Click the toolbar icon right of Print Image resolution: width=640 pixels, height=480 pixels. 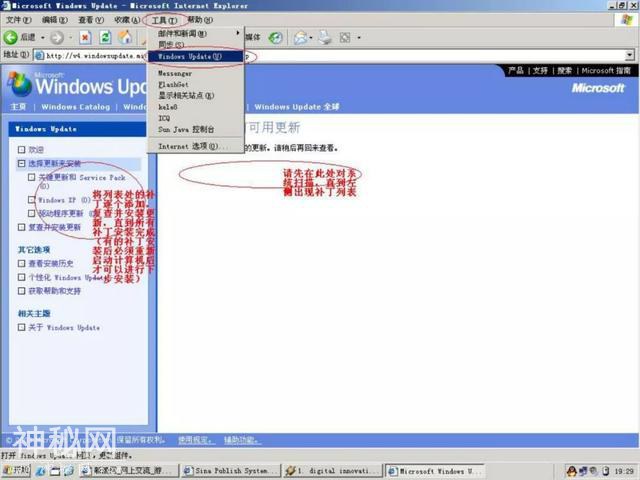tap(345, 38)
